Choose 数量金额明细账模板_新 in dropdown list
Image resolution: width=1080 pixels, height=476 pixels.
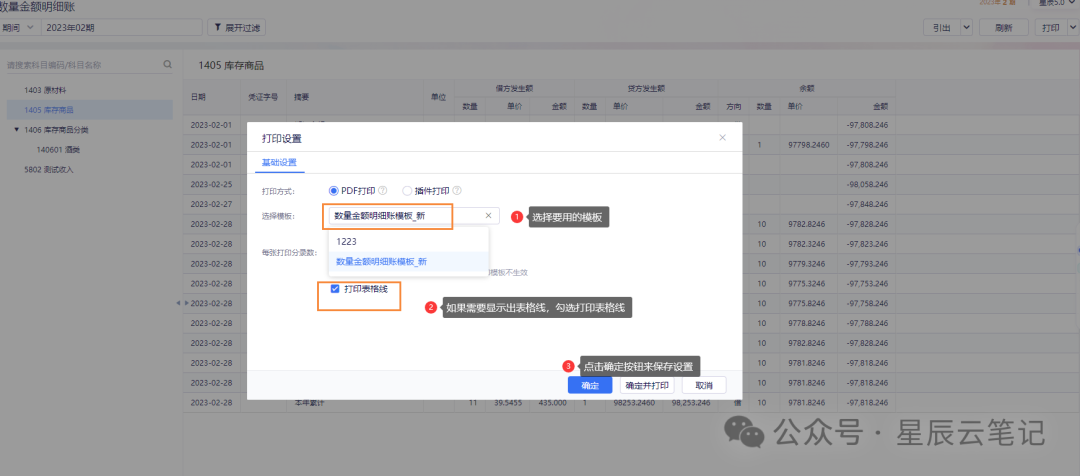(408, 261)
